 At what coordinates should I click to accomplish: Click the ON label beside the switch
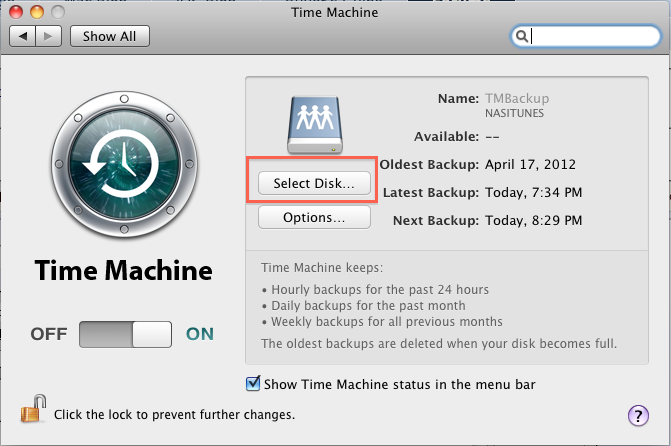coord(200,333)
